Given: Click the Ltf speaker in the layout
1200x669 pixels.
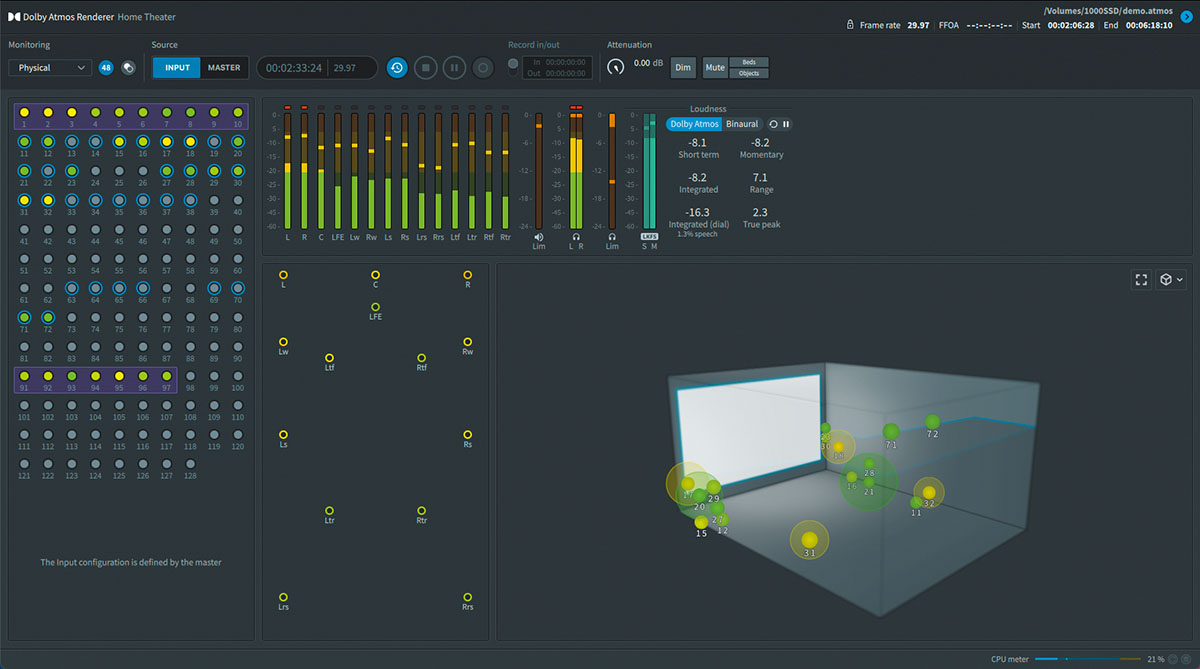Looking at the screenshot, I should click(329, 357).
